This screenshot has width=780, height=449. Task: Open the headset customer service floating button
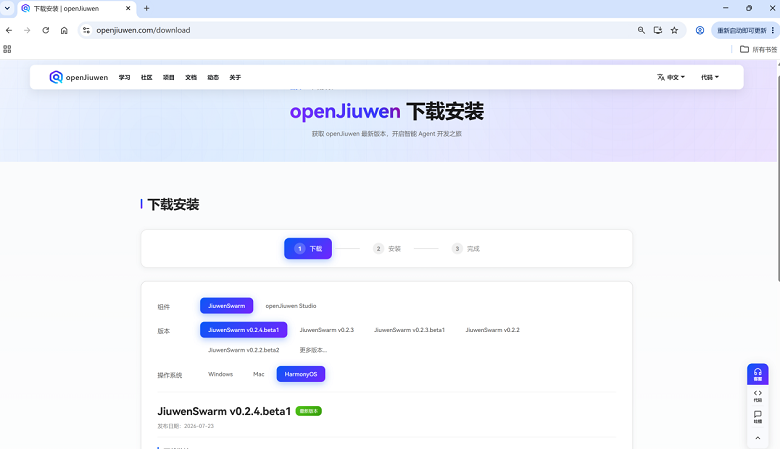click(758, 374)
